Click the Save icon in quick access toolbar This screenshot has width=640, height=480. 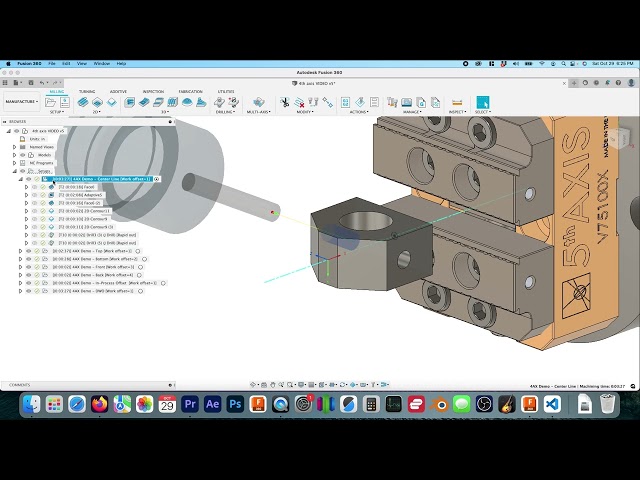(31, 83)
